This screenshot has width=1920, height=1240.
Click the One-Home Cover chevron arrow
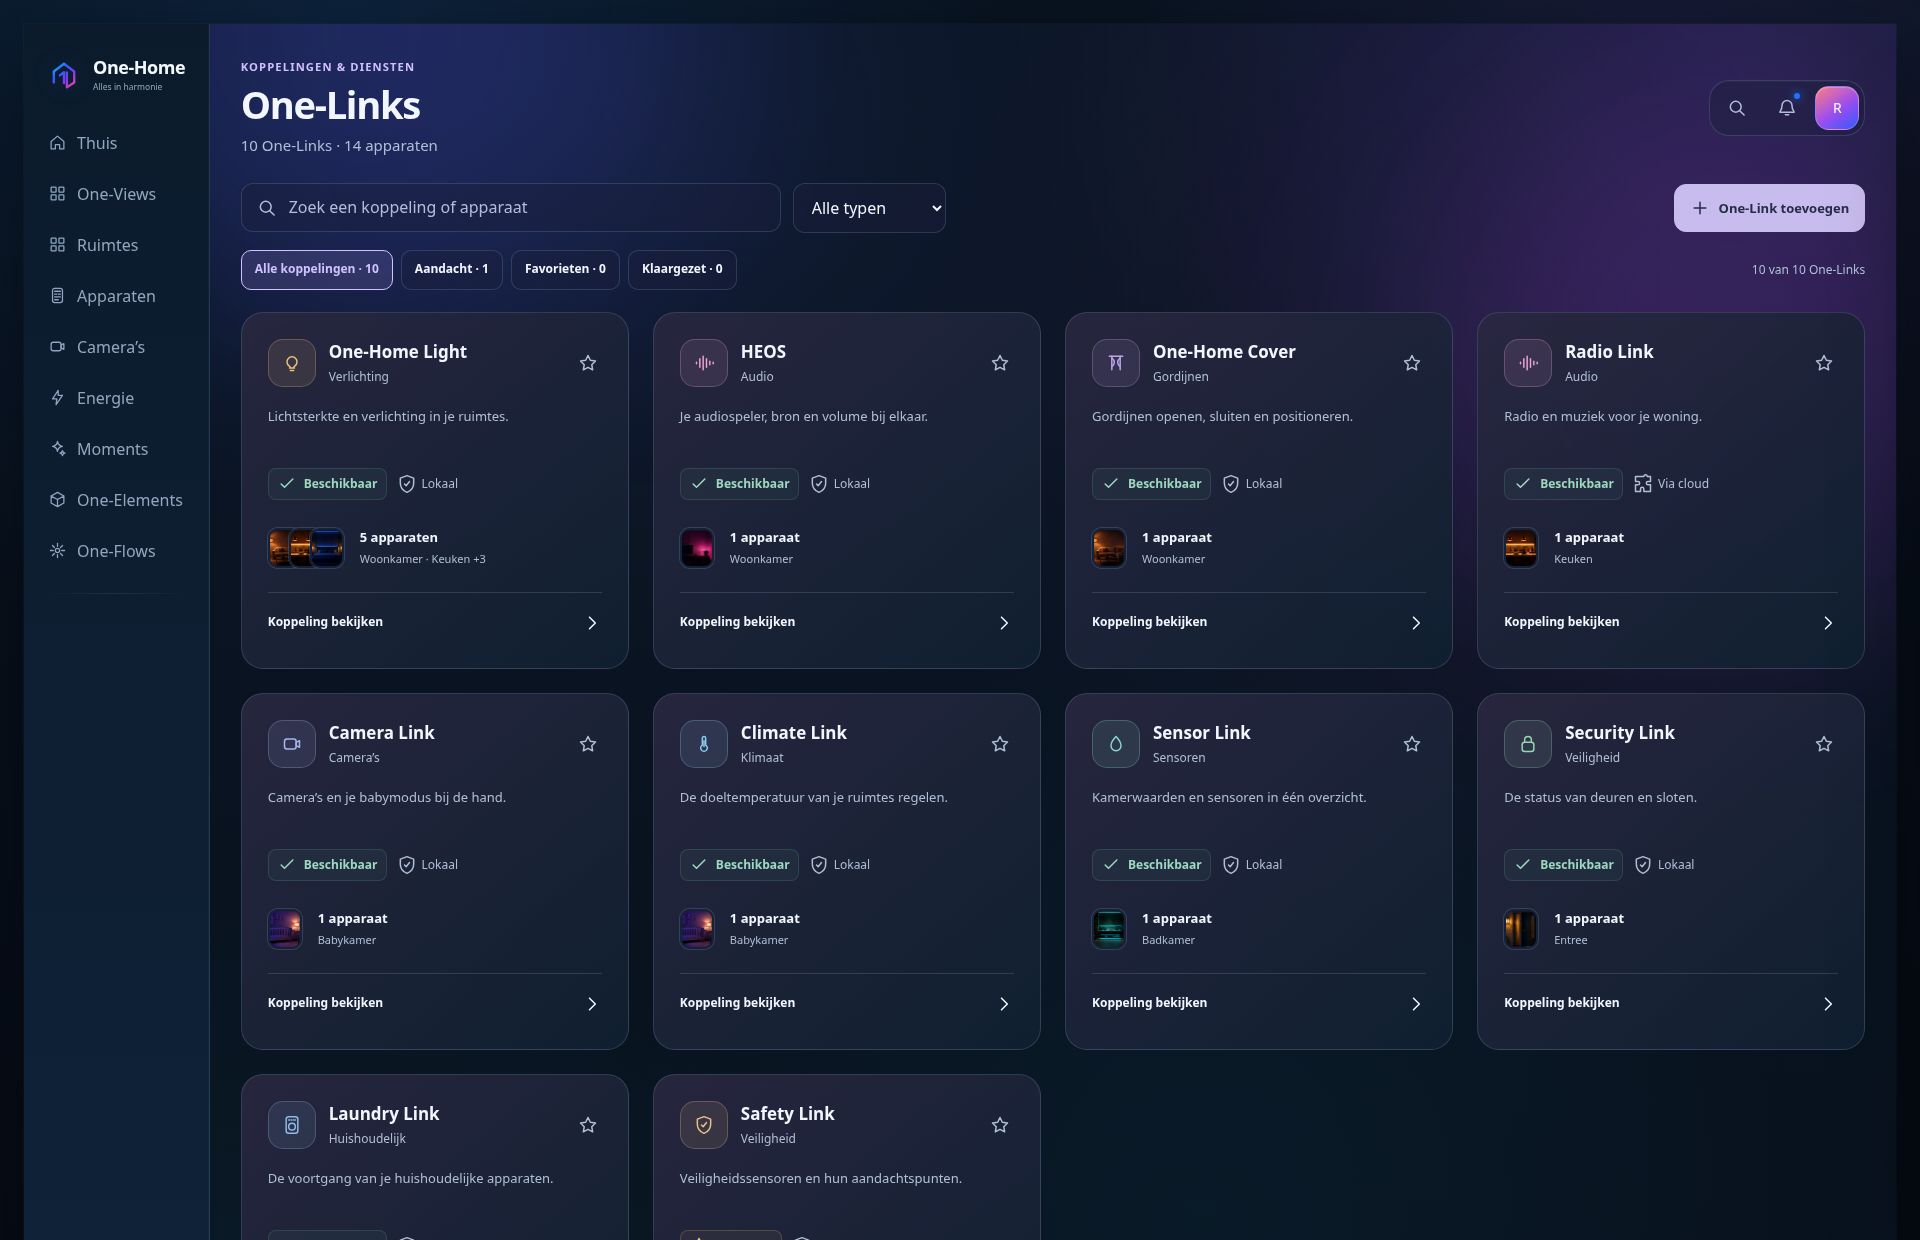coord(1416,623)
